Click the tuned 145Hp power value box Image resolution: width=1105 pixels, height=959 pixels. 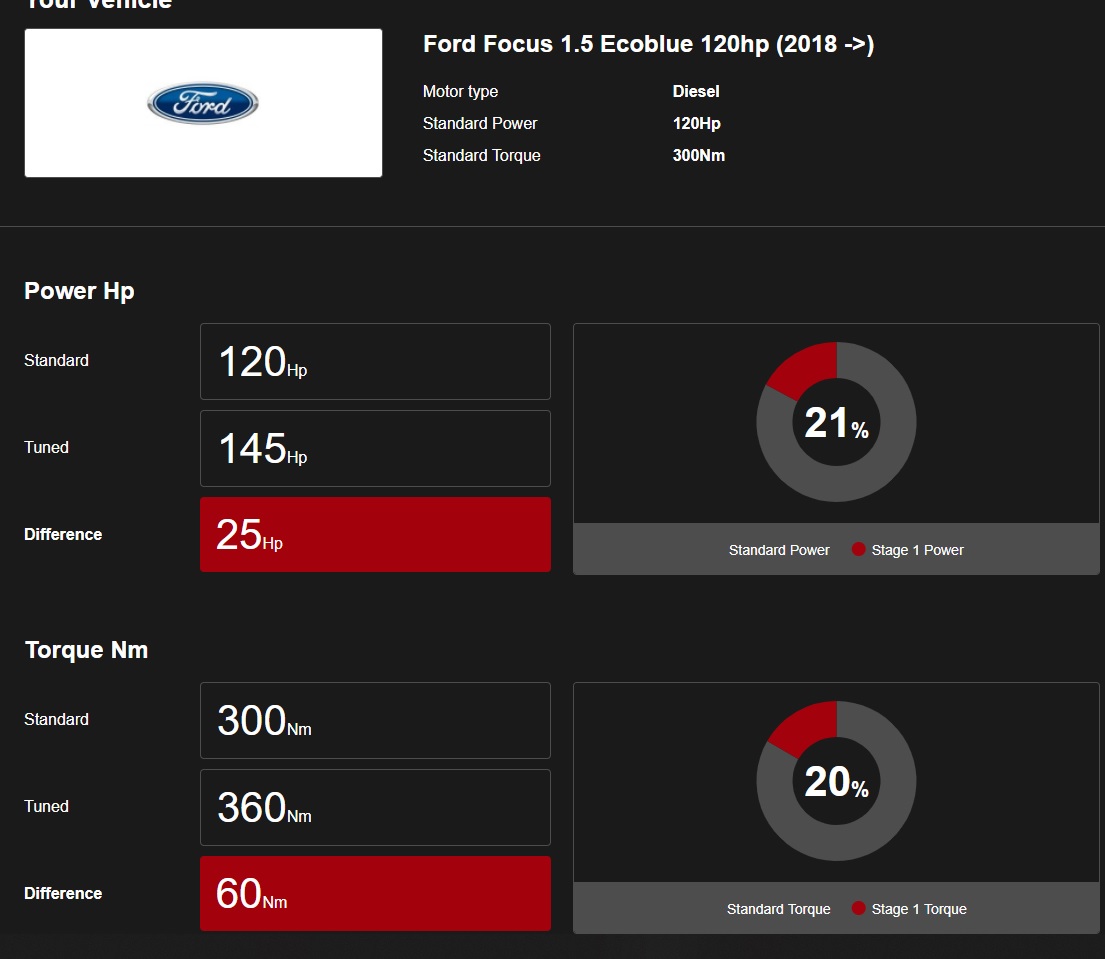pos(375,448)
